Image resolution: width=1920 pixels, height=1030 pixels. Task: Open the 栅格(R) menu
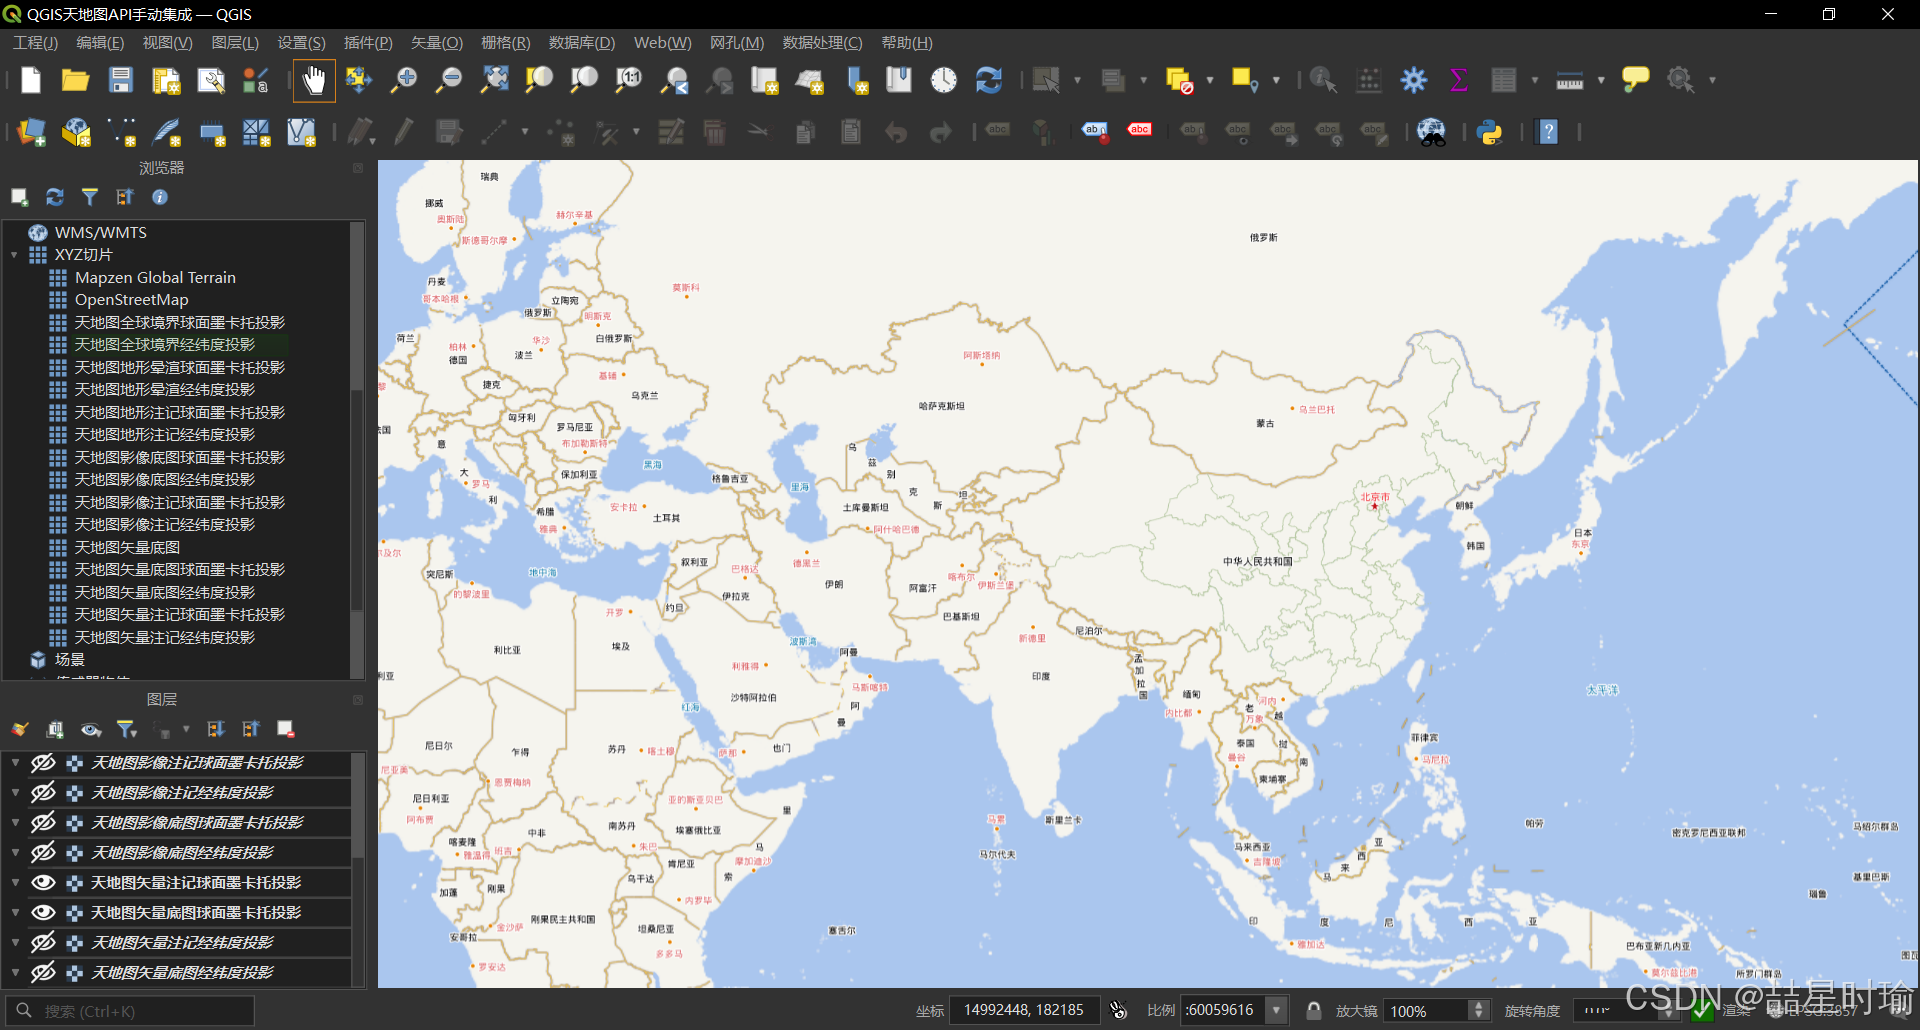click(x=505, y=43)
